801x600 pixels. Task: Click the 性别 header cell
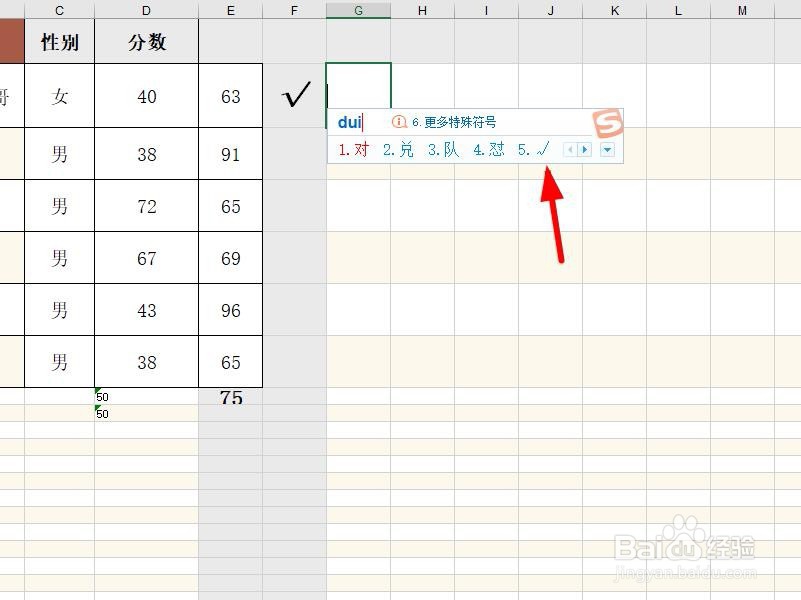click(59, 41)
